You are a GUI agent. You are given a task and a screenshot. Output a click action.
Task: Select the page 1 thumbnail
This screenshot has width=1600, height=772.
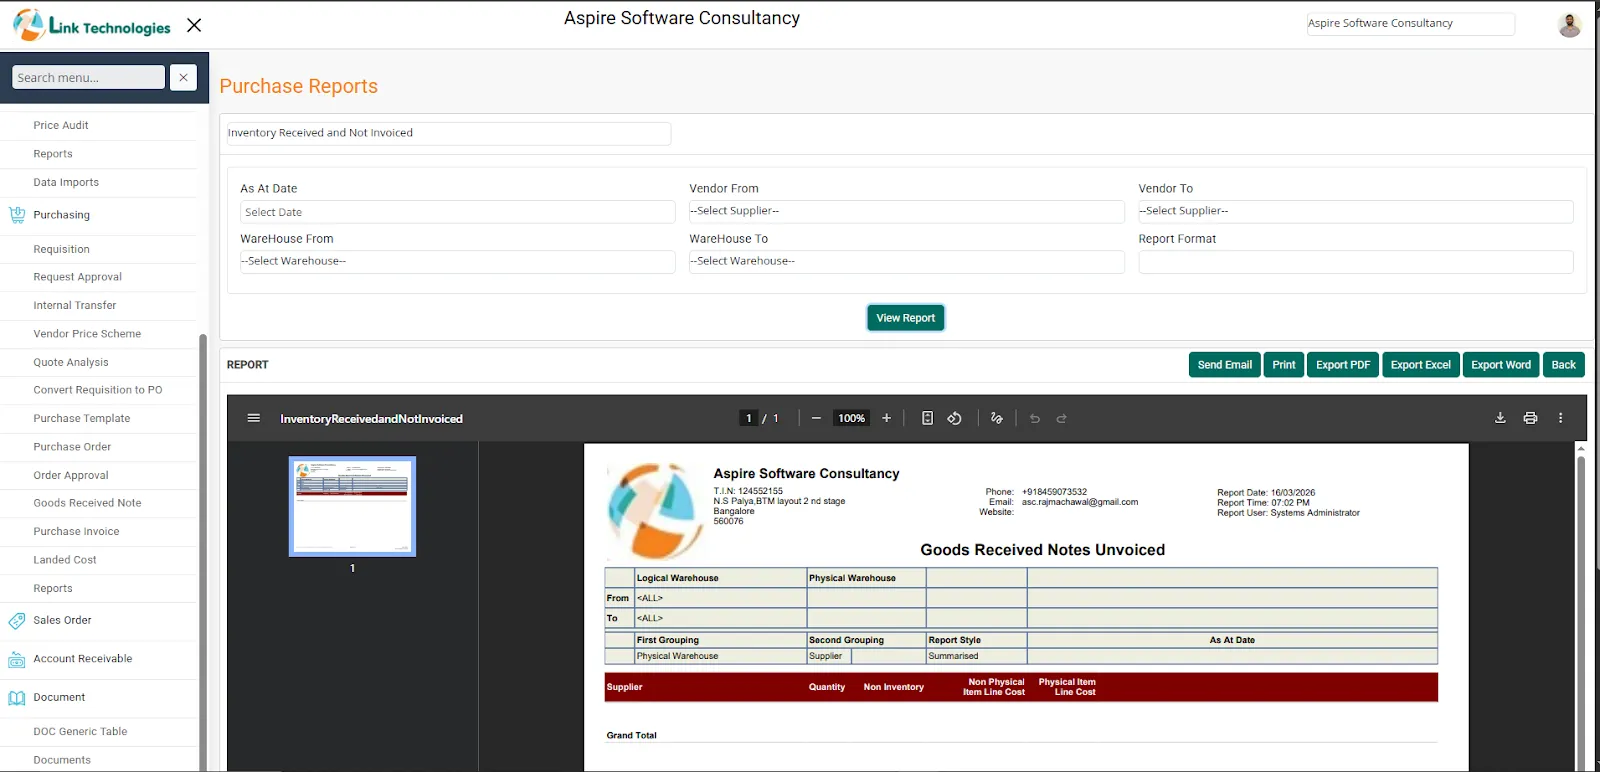pos(352,506)
